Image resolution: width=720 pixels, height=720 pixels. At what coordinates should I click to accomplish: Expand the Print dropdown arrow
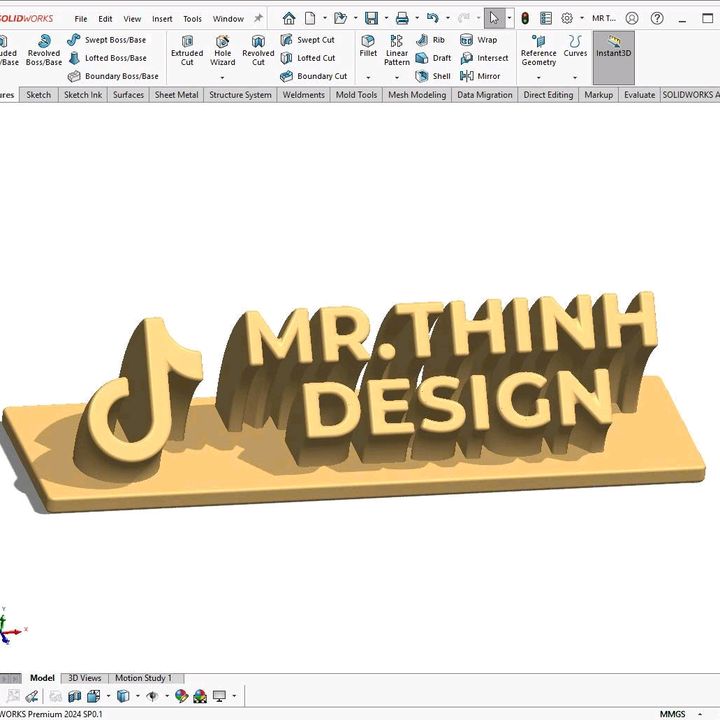417,18
